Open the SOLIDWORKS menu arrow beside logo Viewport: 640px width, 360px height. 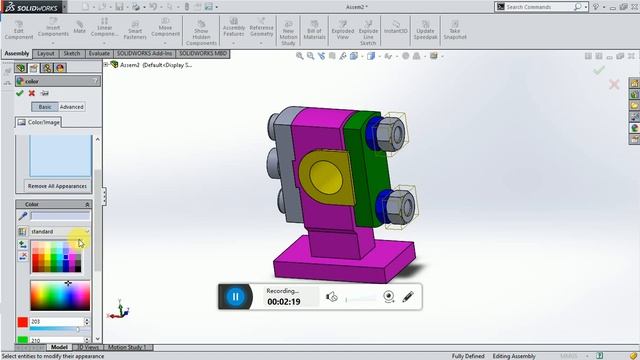tap(65, 7)
